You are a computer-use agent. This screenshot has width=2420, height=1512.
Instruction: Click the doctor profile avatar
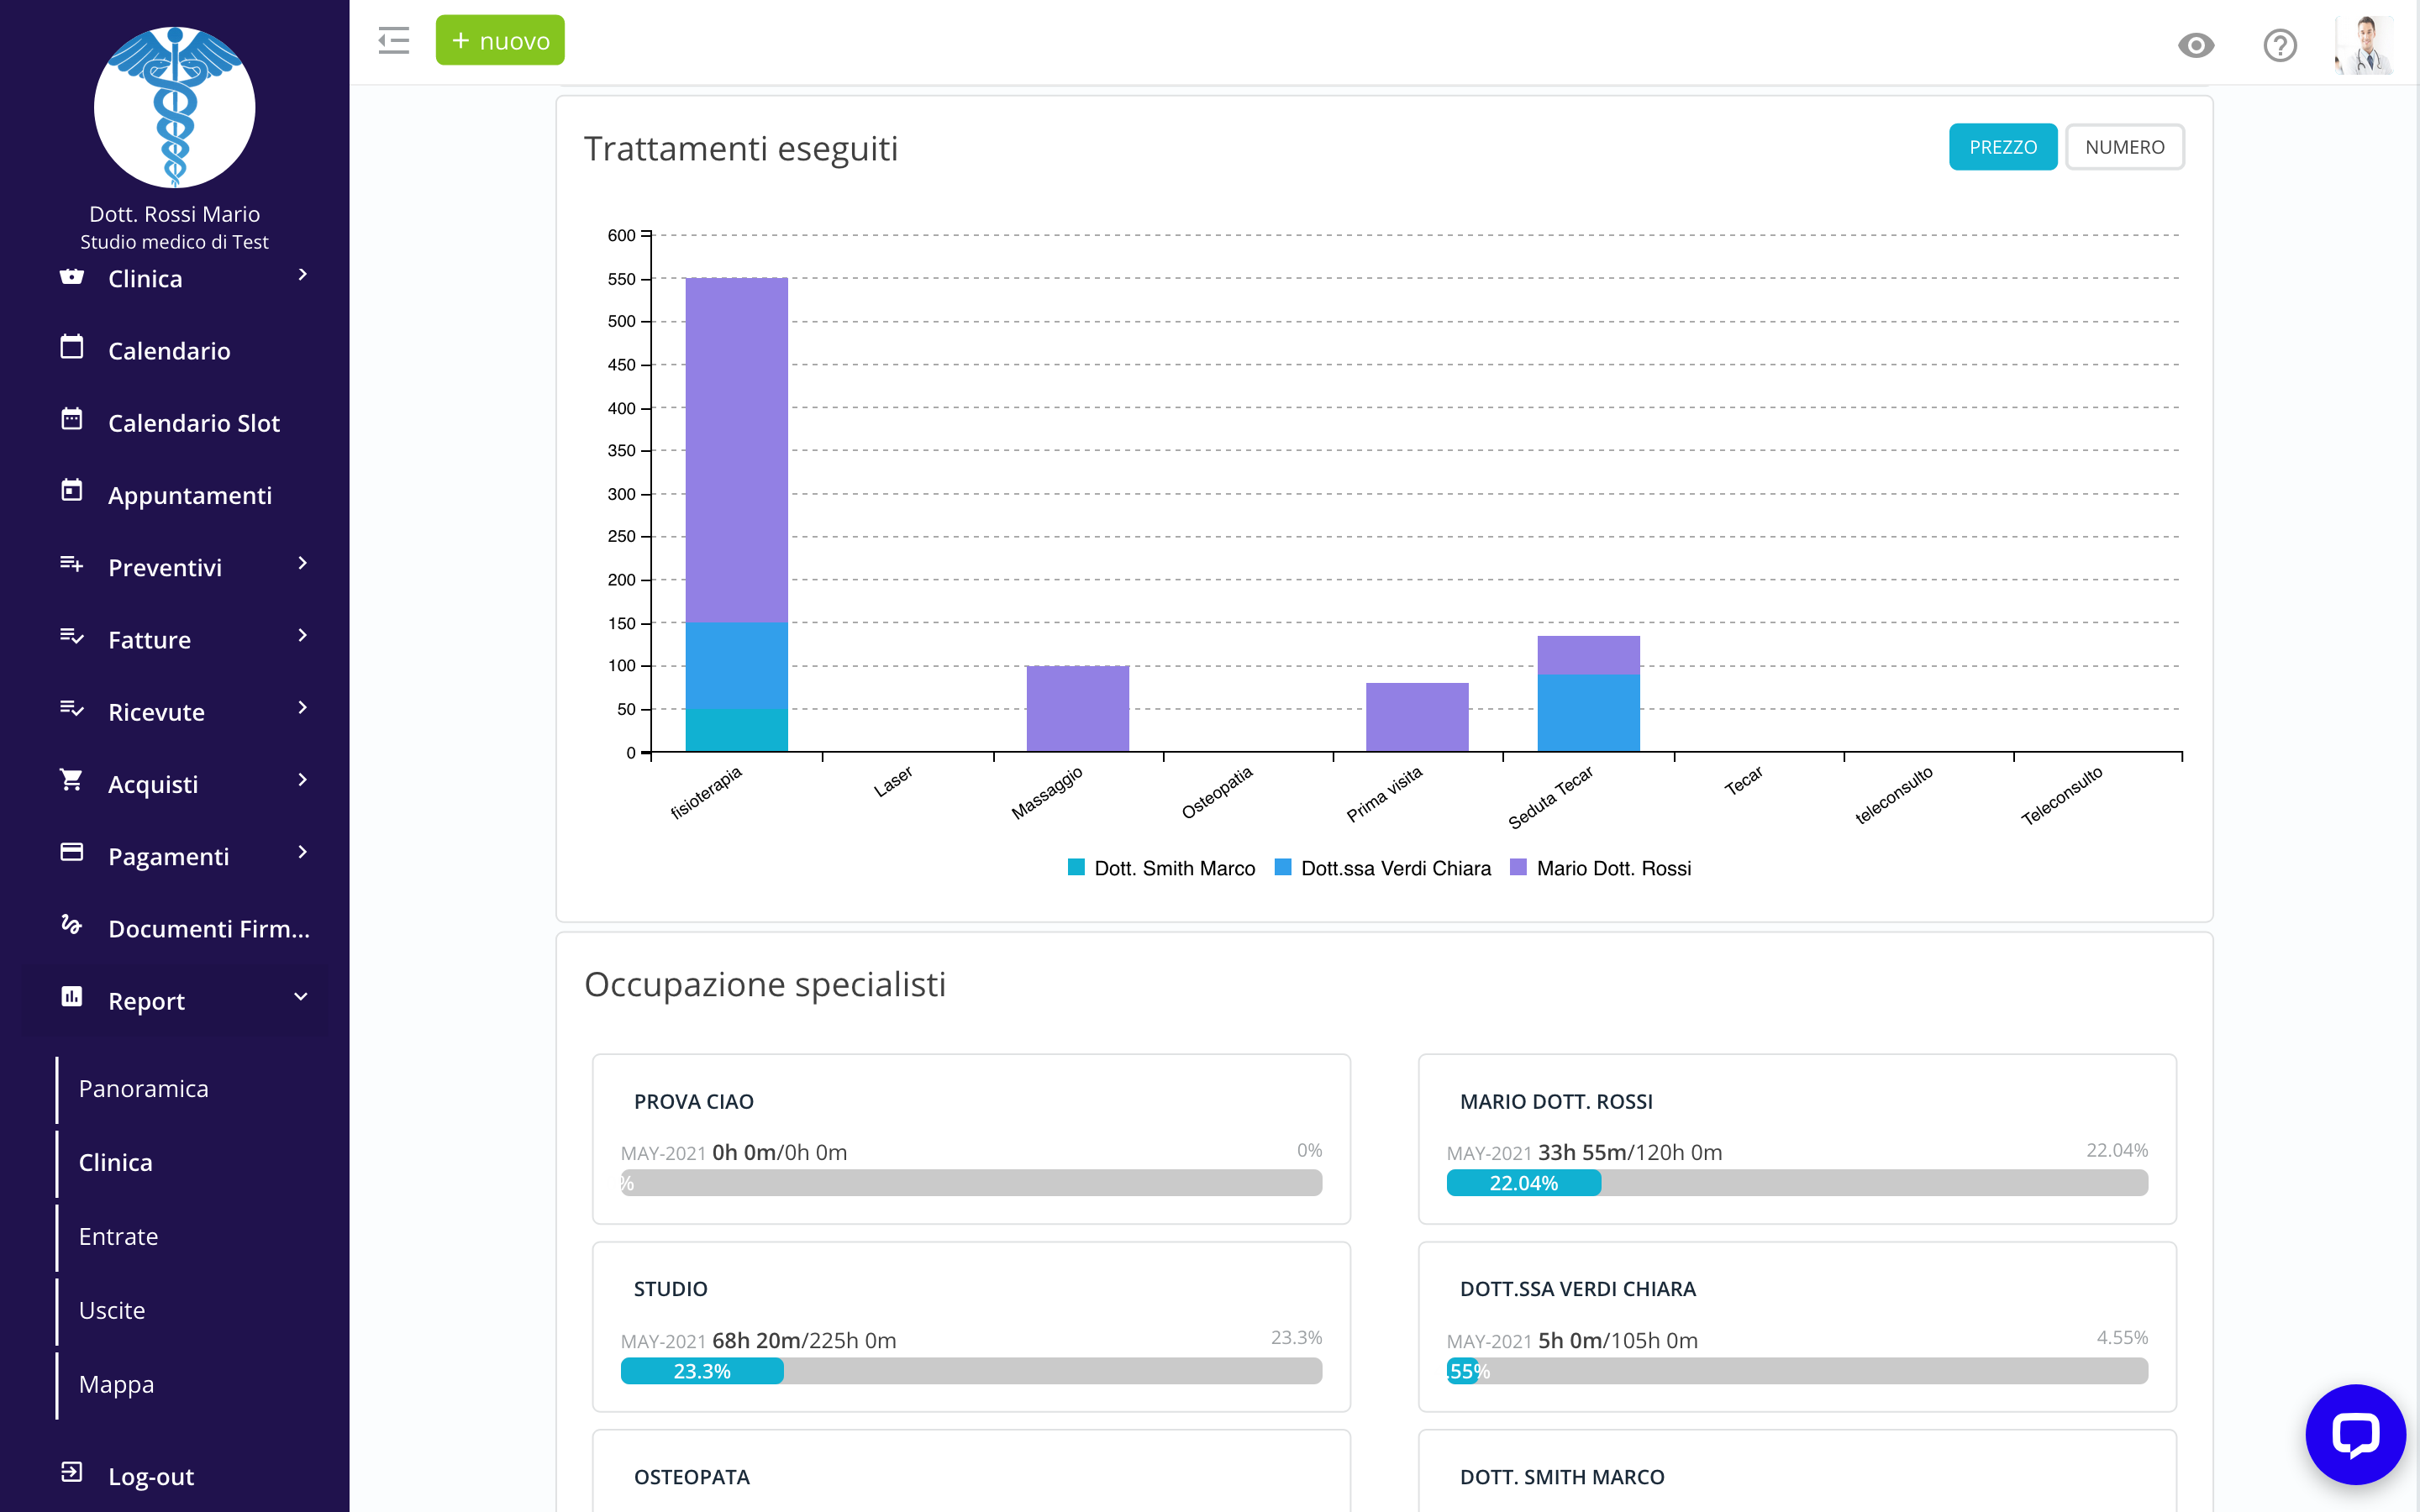click(2364, 45)
